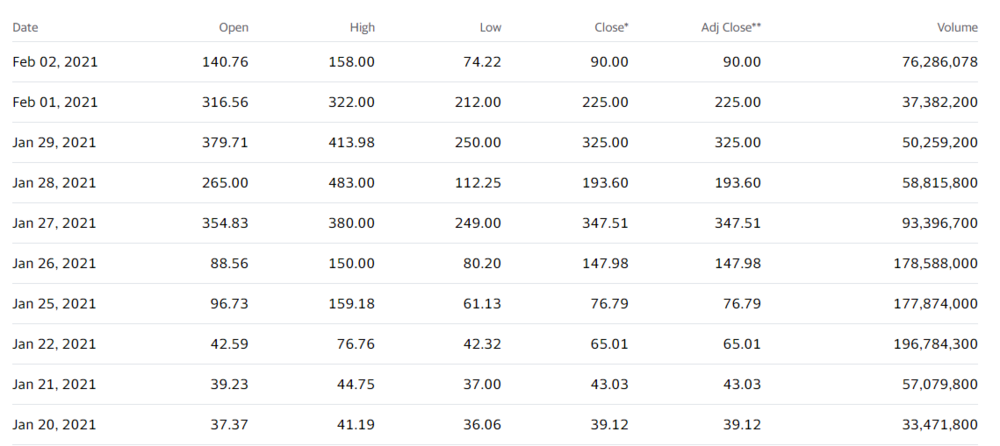Select the 43.03 adjusted close on Jan 21
This screenshot has width=1000, height=446.
pos(741,385)
